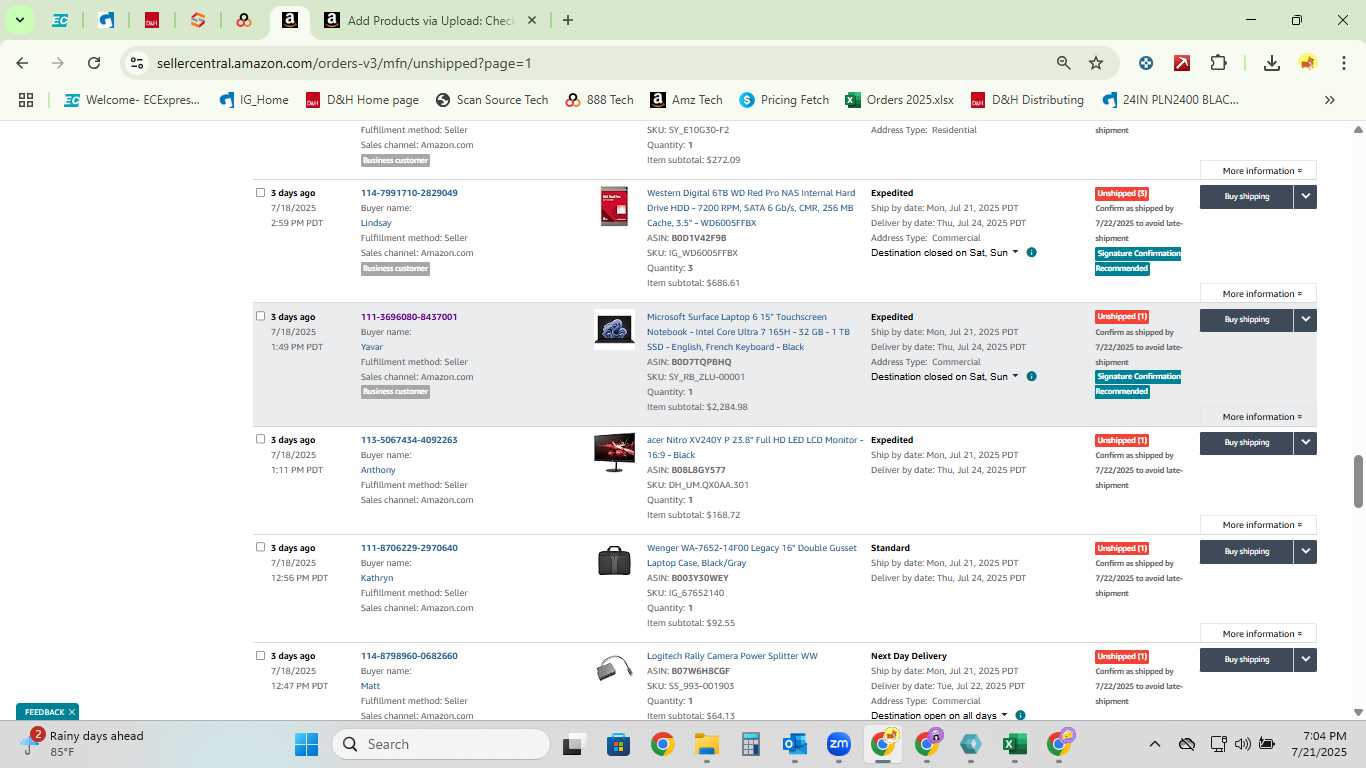Image resolution: width=1366 pixels, height=768 pixels.
Task: Open Zoom from the taskbar
Action: [839, 744]
